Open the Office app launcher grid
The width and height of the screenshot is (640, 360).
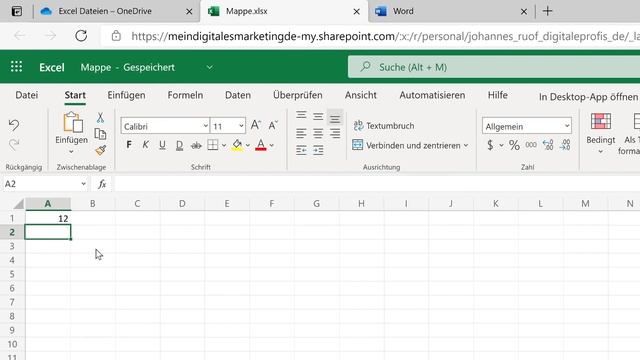tap(16, 67)
